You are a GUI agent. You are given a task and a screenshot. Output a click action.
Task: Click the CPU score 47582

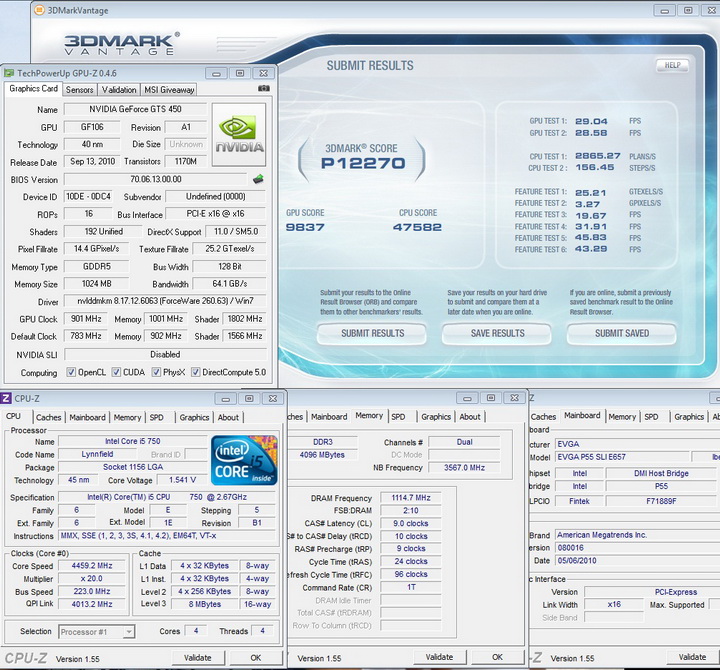[417, 227]
